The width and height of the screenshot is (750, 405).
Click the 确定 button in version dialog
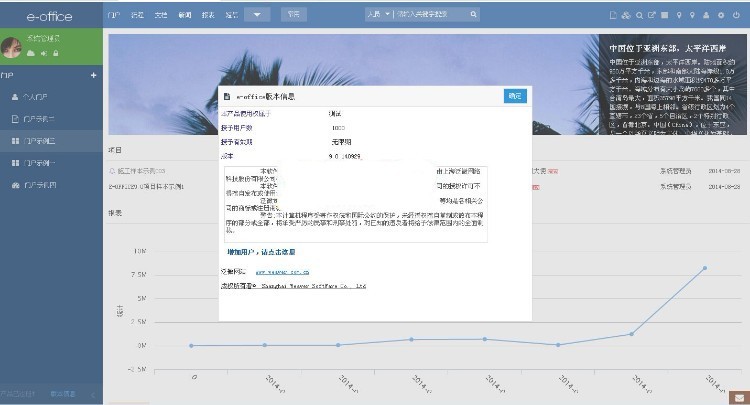514,96
